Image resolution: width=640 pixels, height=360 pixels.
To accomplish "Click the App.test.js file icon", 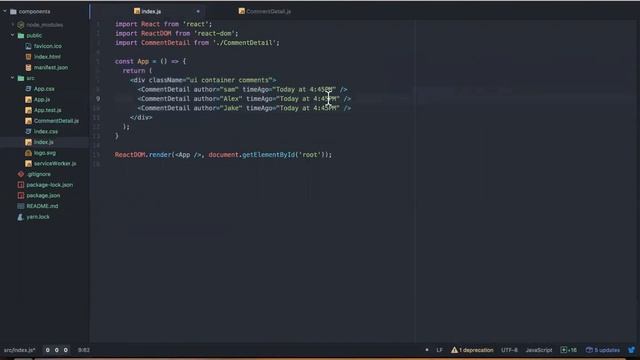I will [28, 110].
